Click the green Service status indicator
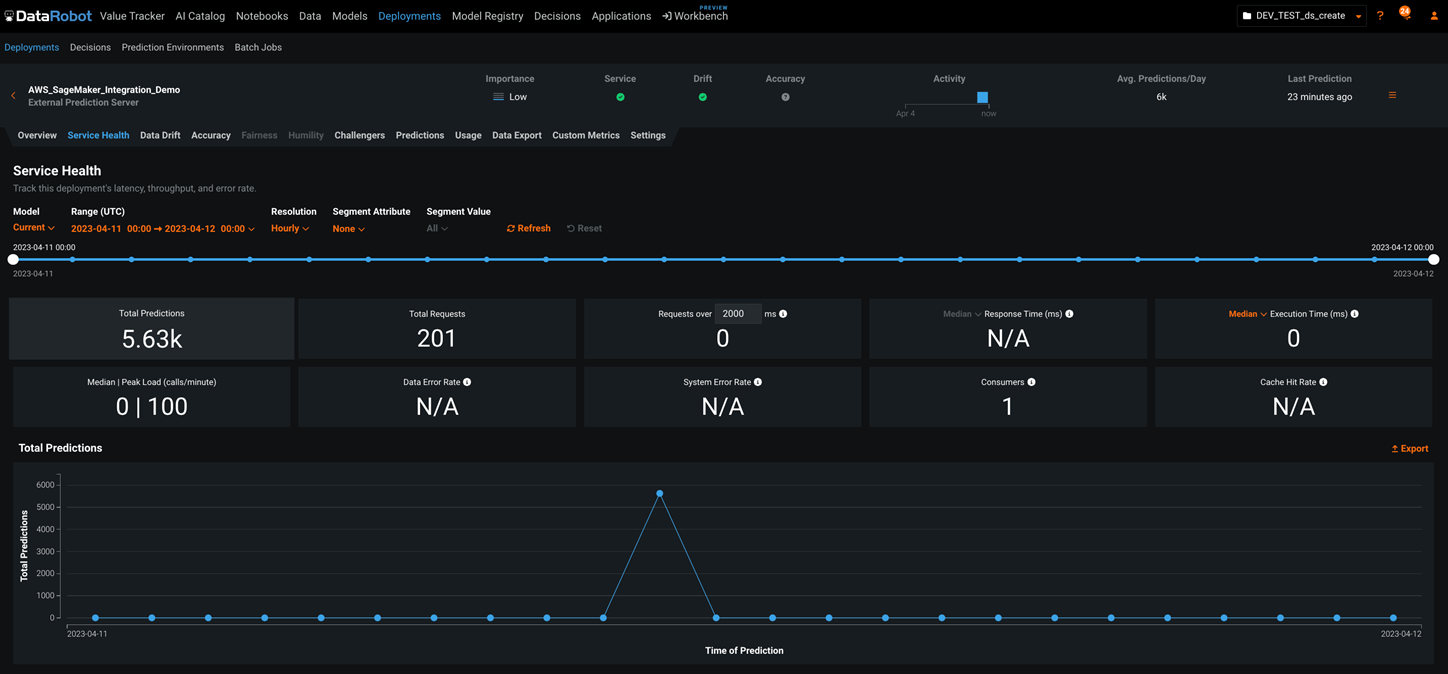The height and width of the screenshot is (674, 1448). 620,97
